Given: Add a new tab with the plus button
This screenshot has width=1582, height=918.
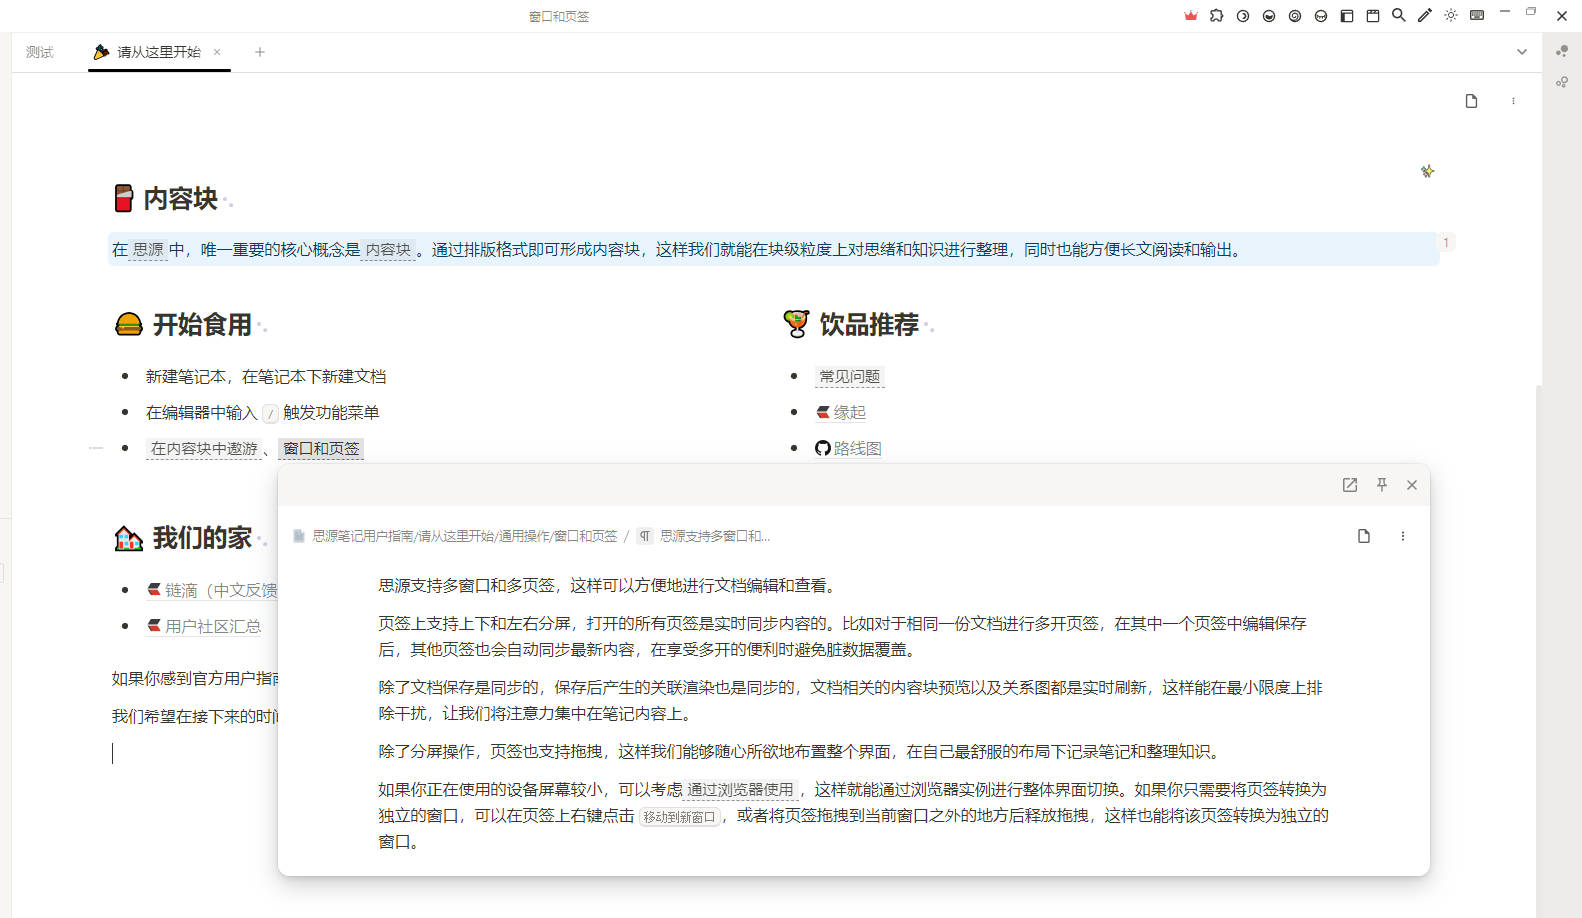Looking at the screenshot, I should point(260,52).
